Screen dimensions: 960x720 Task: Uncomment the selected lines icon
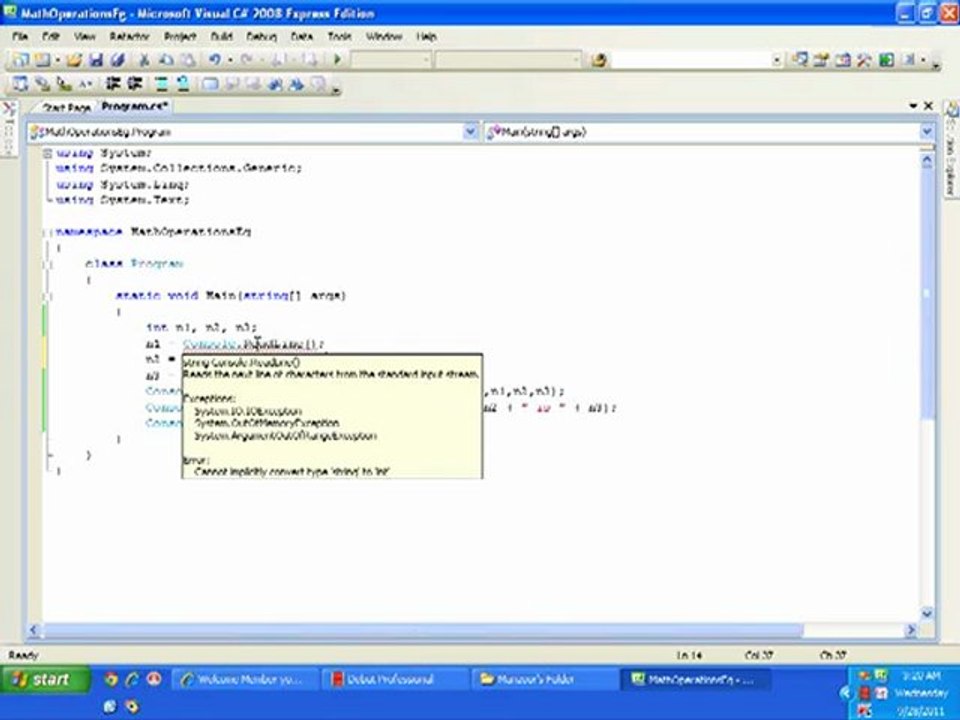(182, 83)
